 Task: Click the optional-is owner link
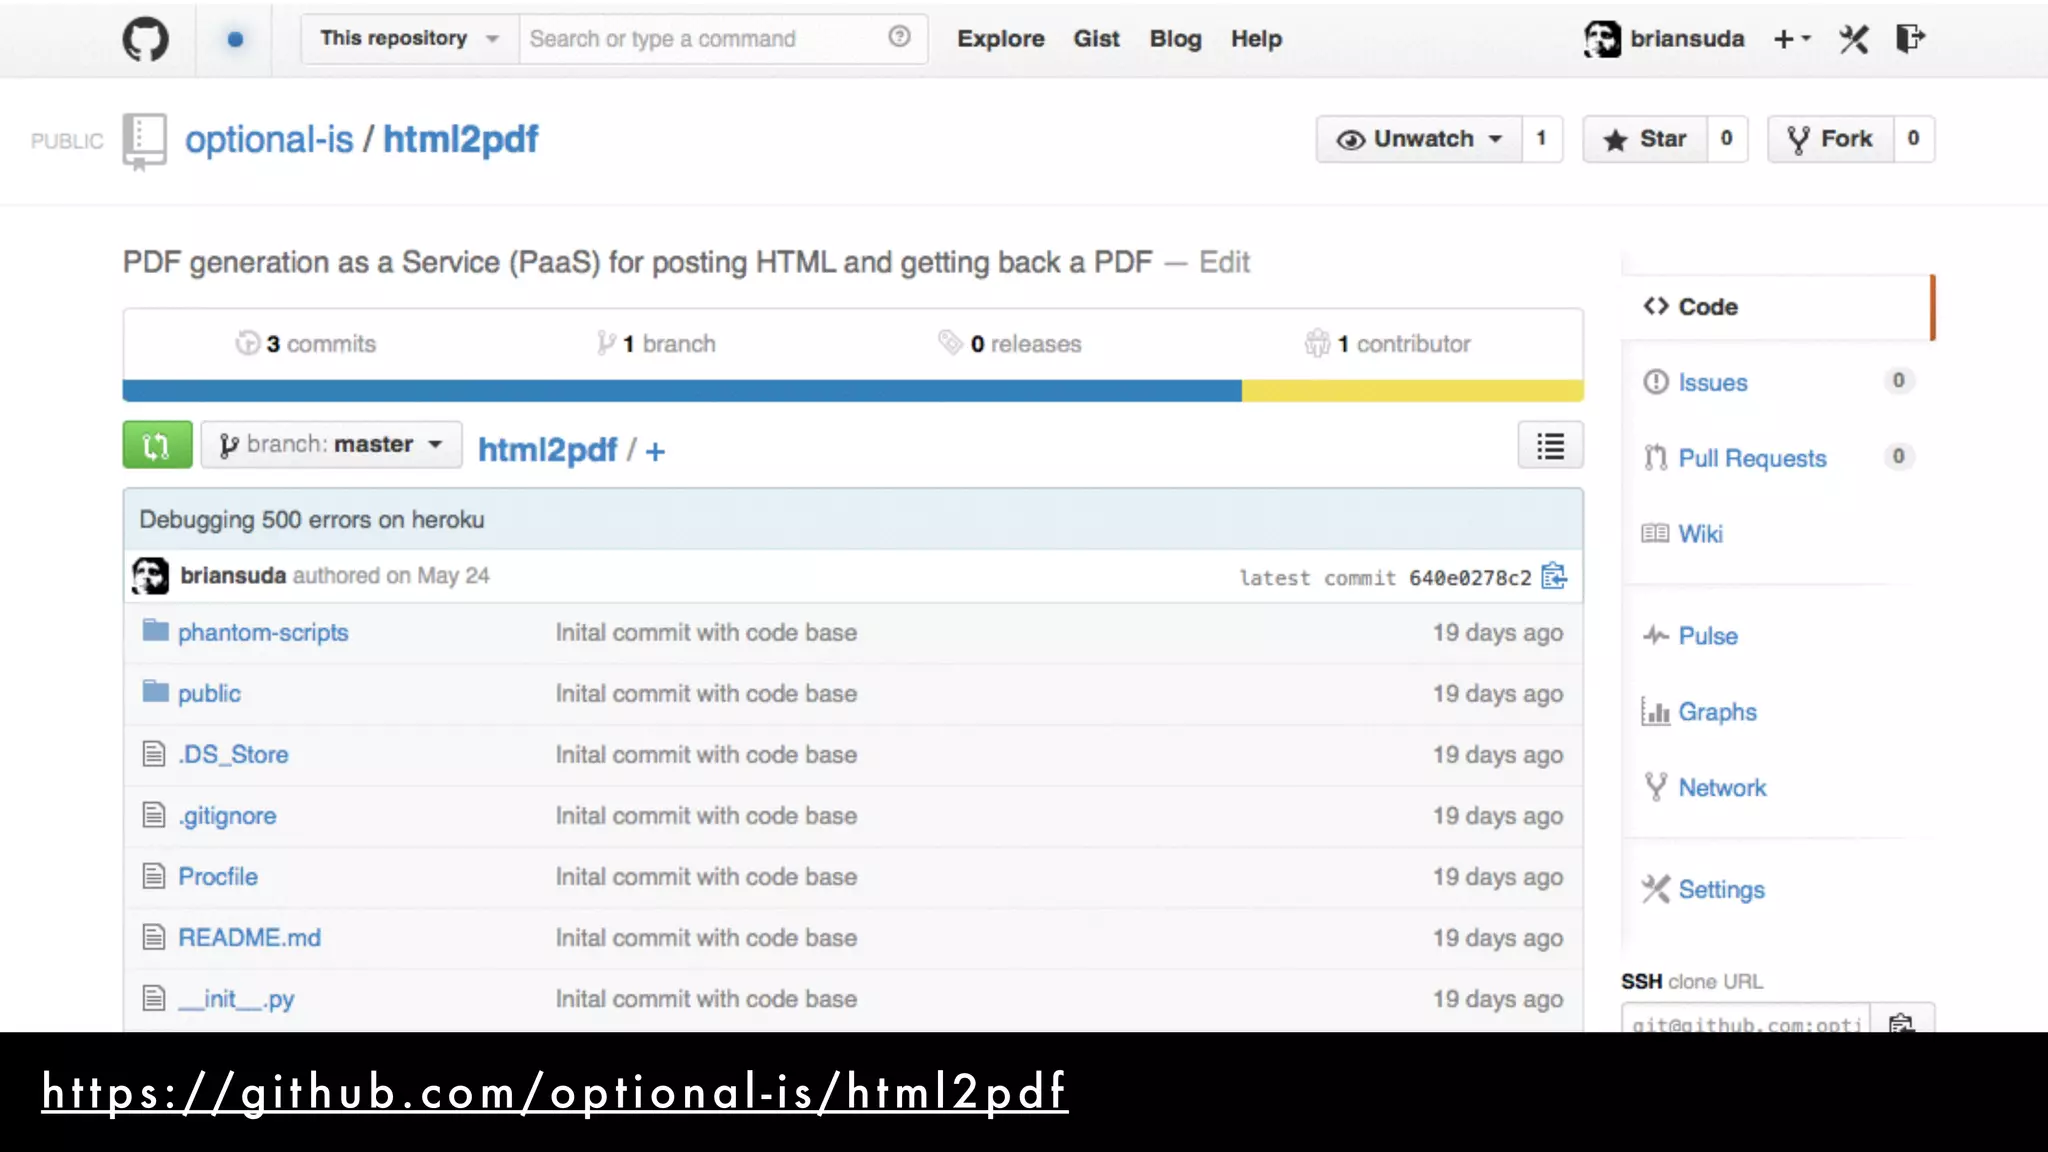coord(269,139)
